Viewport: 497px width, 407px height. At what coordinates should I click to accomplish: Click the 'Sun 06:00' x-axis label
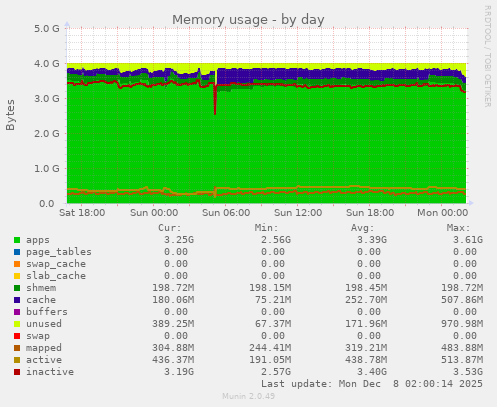click(226, 213)
